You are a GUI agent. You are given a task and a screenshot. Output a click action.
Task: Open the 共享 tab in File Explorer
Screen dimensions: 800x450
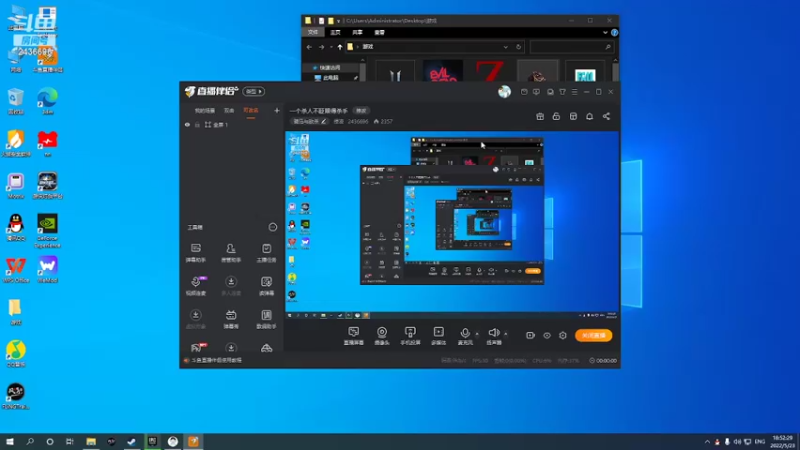pos(357,32)
